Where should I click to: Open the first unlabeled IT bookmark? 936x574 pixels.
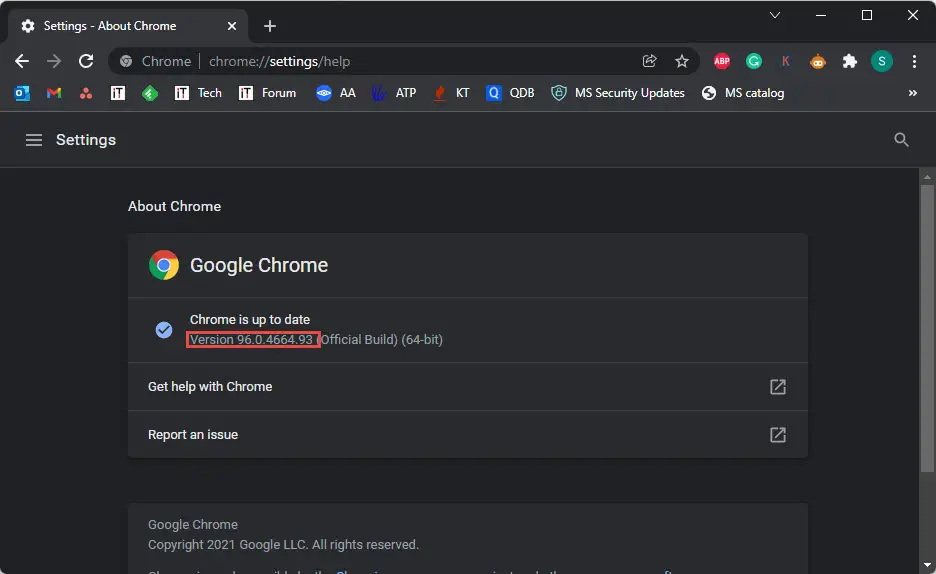(x=118, y=93)
